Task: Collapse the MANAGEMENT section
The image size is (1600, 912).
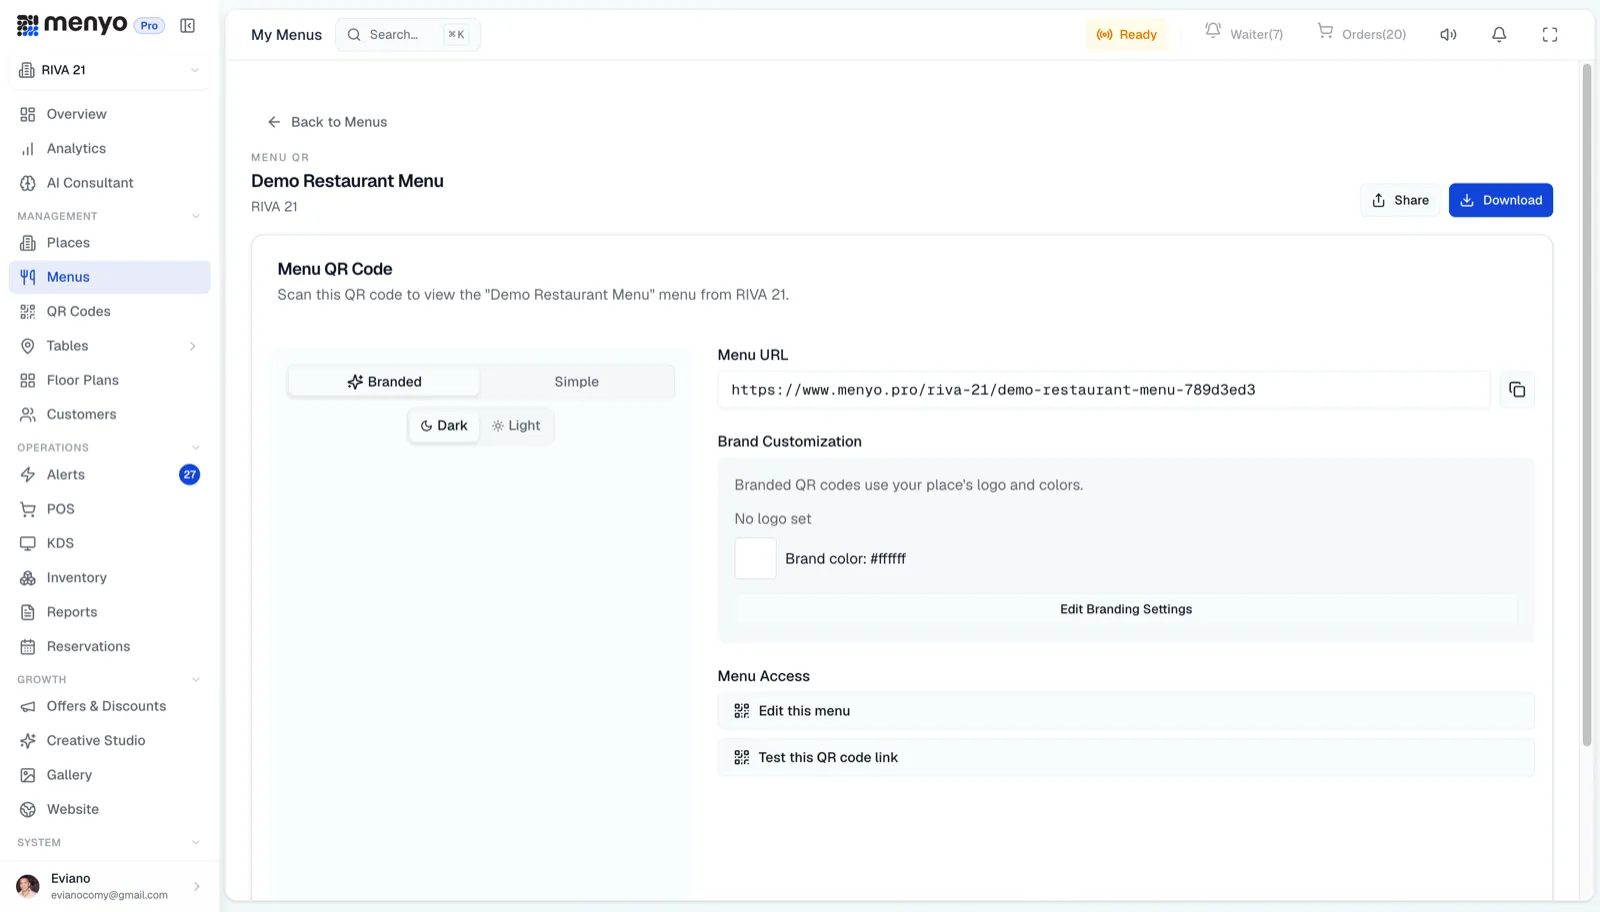Action: click(196, 216)
